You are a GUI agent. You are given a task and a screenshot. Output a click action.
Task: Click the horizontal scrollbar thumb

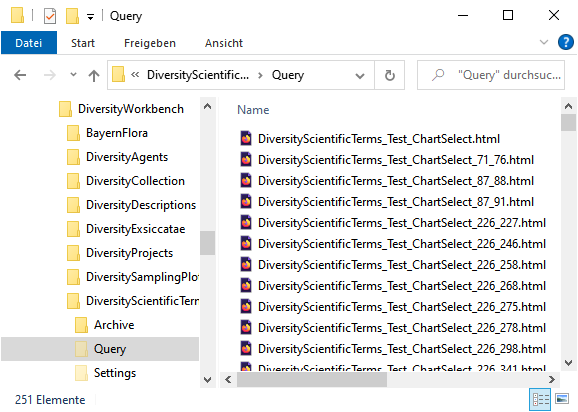(x=312, y=380)
